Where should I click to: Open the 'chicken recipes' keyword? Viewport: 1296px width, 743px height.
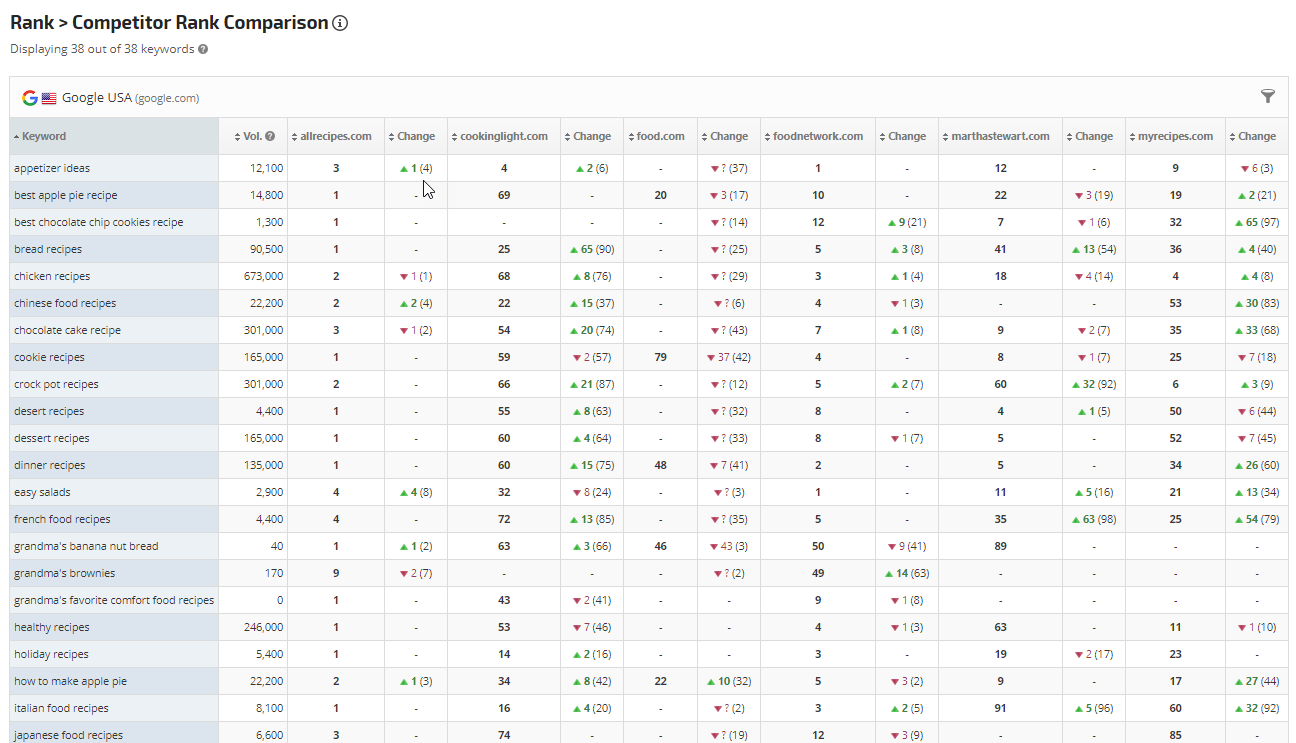[x=52, y=276]
